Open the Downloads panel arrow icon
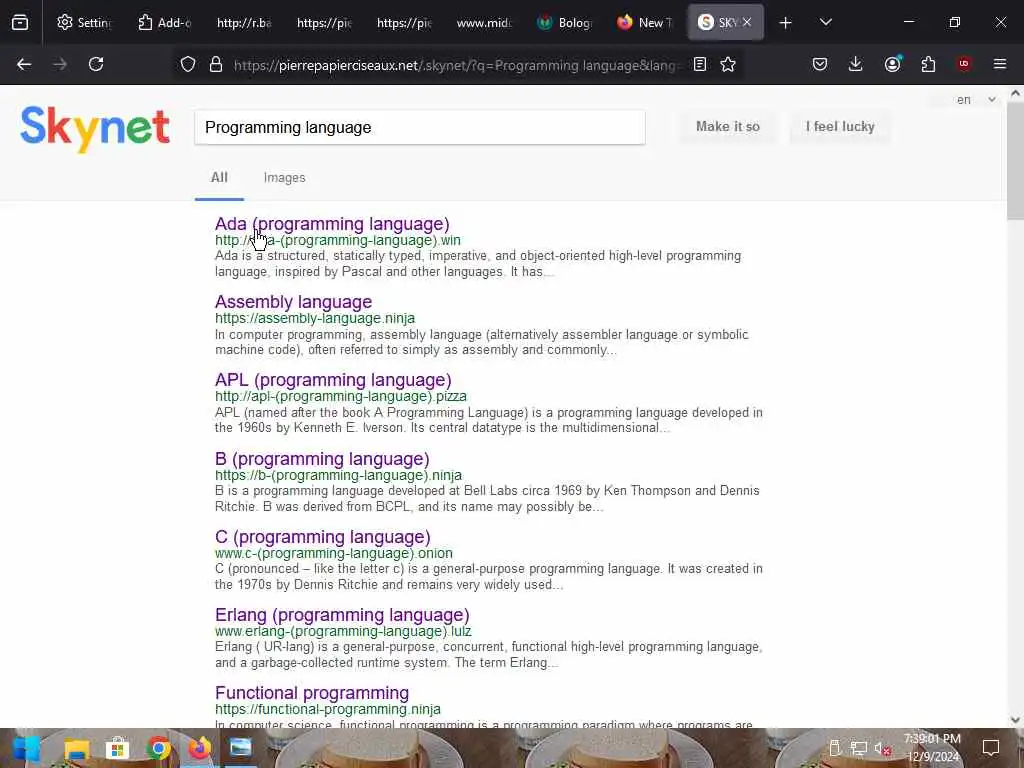The width and height of the screenshot is (1024, 768). [856, 64]
